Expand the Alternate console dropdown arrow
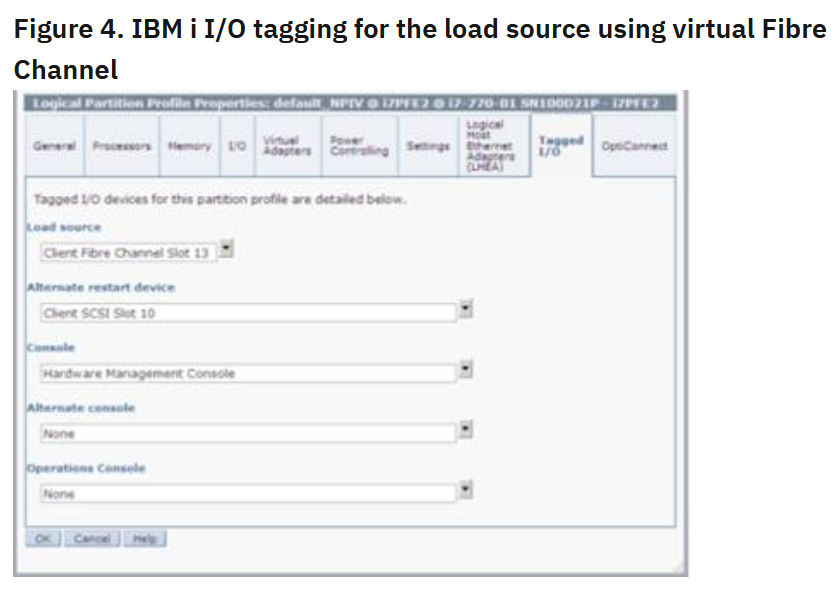The height and width of the screenshot is (599, 840). [466, 430]
